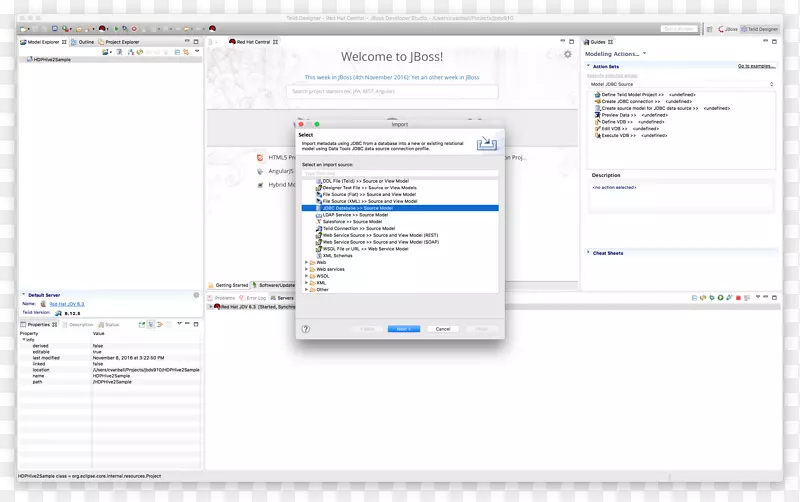Select 'Salesforce >> Source Model' import source
Viewport: 800px width, 502px height.
tap(352, 221)
